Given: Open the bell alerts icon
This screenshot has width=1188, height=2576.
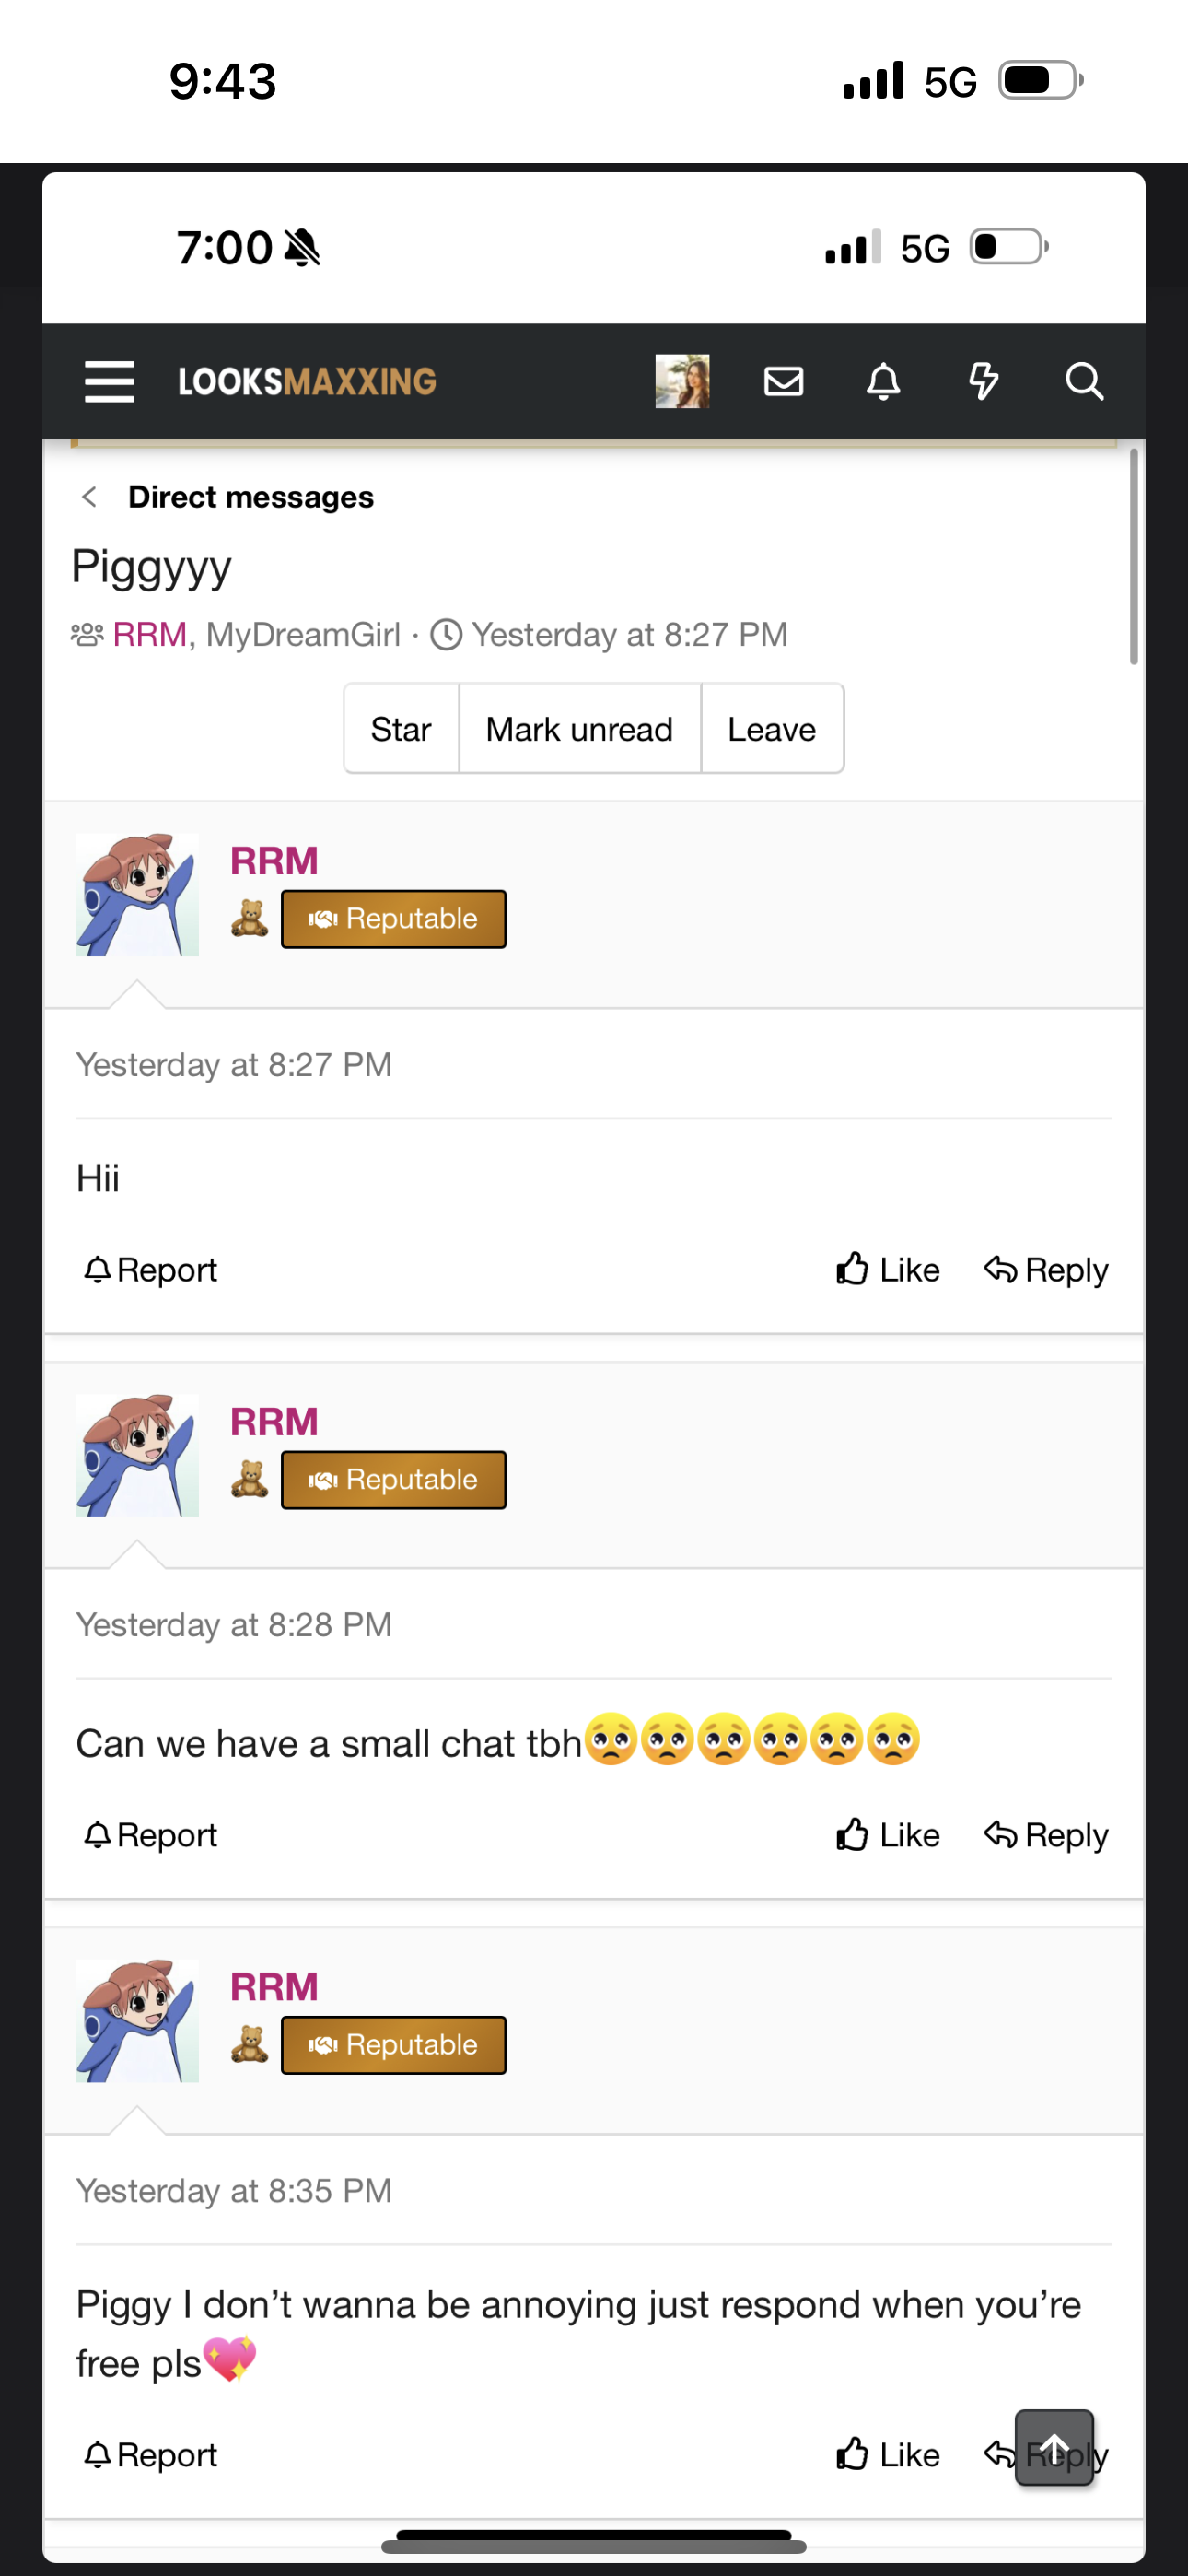Looking at the screenshot, I should tap(883, 381).
